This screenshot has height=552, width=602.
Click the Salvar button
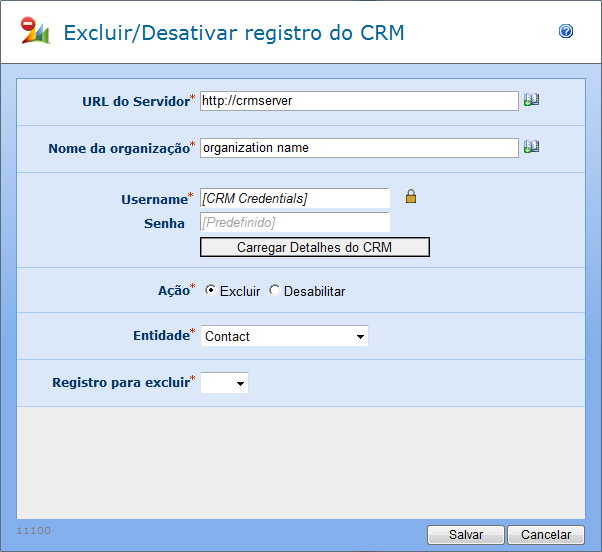[465, 535]
